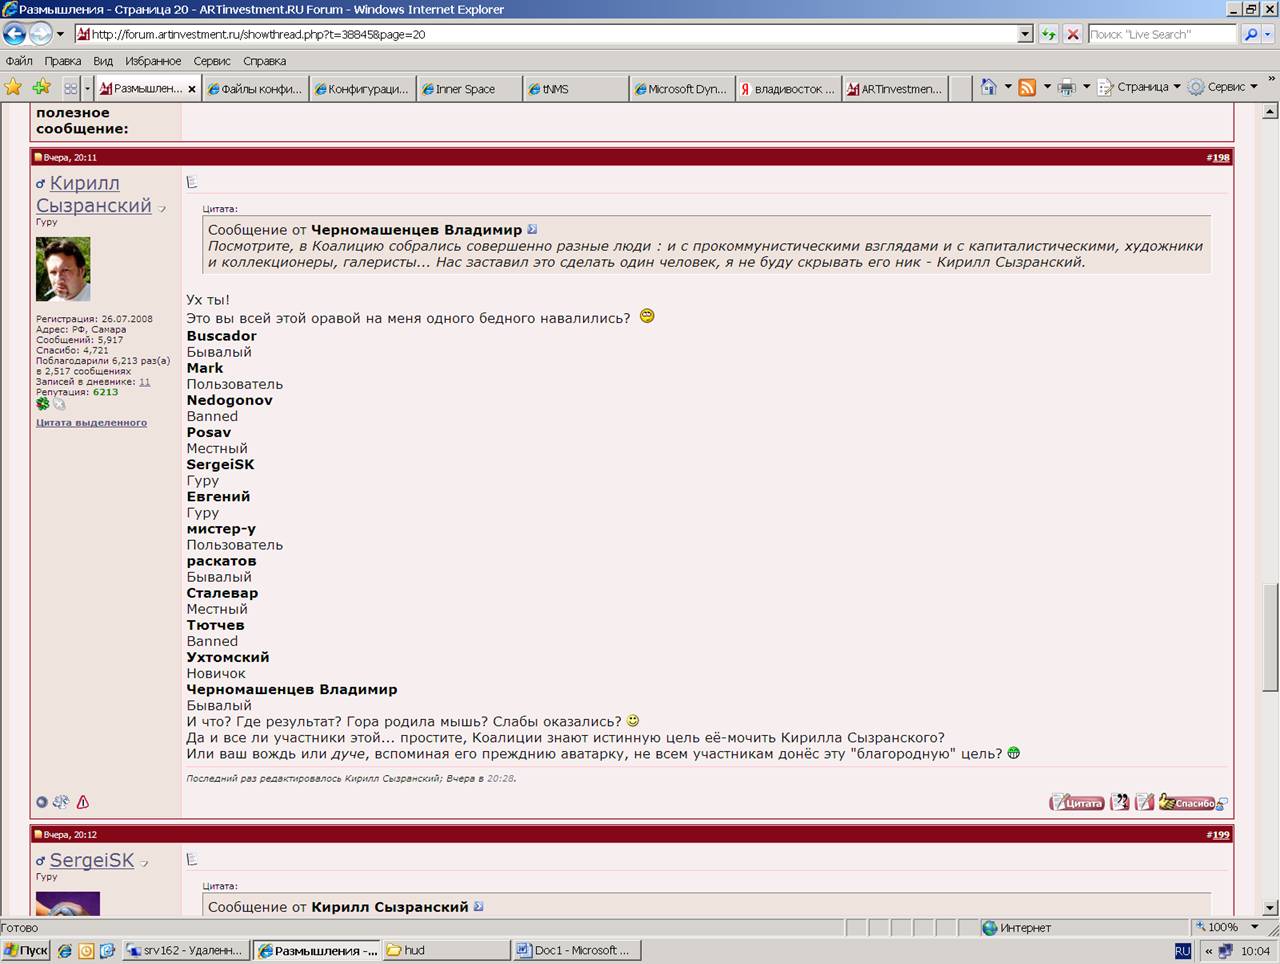Click the browser Back arrow button
This screenshot has width=1280, height=964.
click(14, 34)
